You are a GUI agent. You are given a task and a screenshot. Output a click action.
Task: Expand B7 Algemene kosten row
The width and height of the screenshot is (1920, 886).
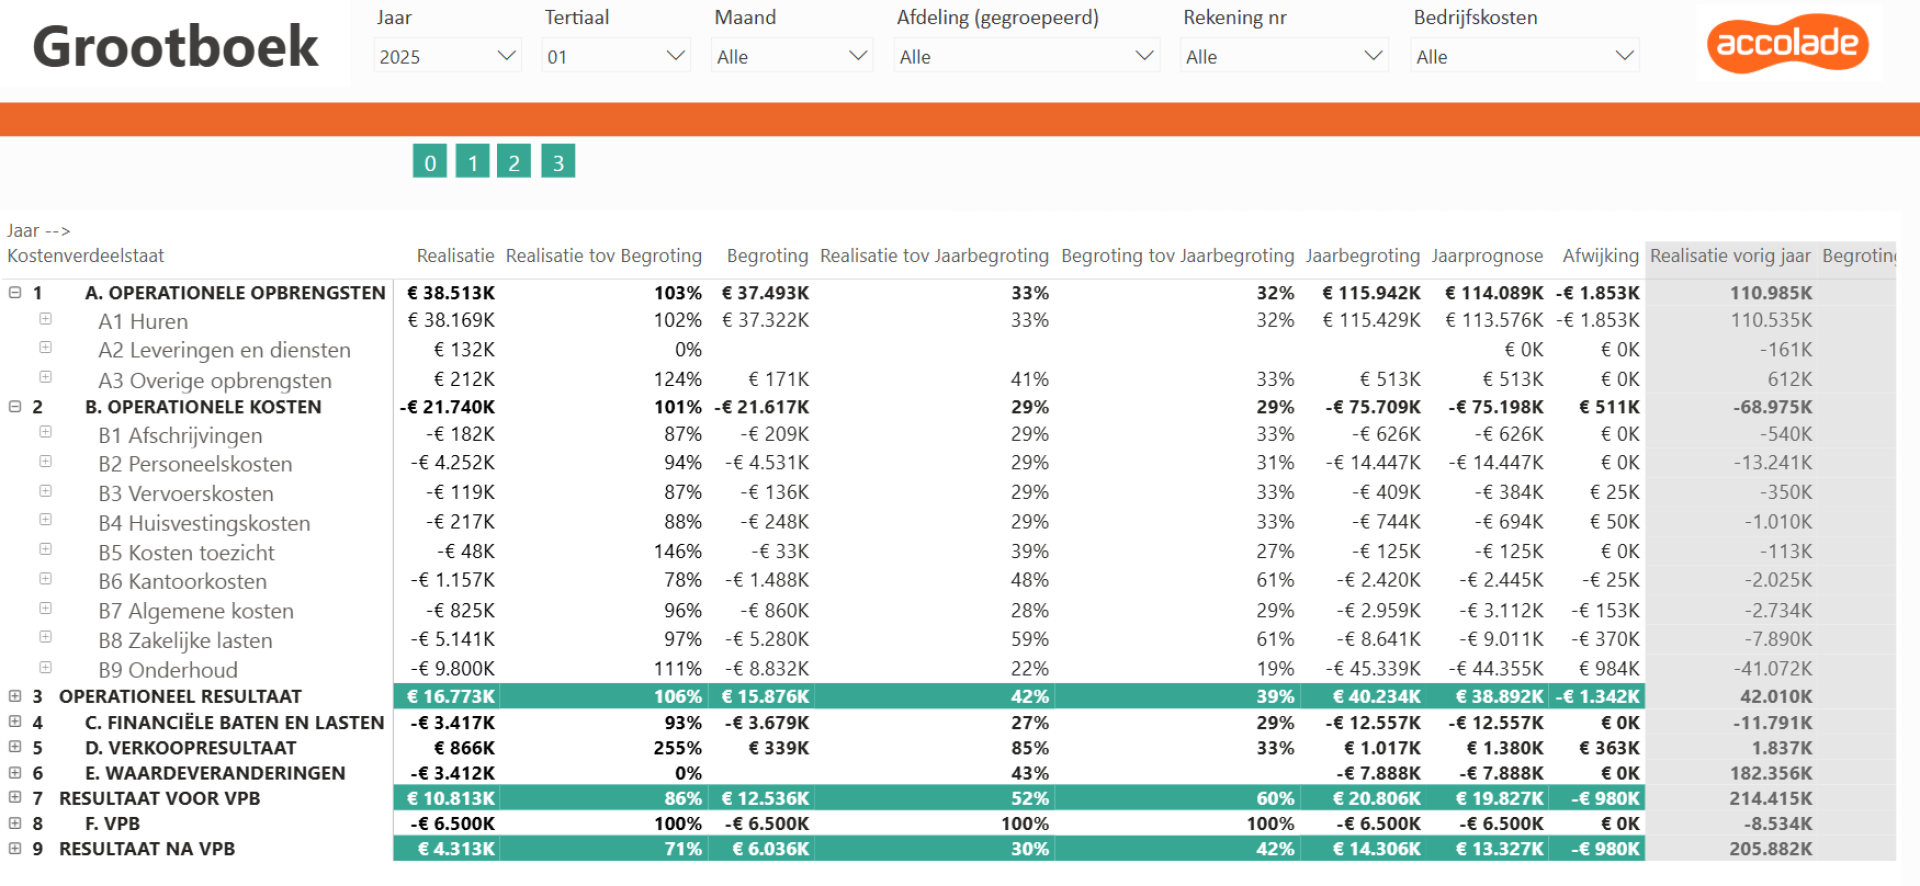[x=45, y=608]
